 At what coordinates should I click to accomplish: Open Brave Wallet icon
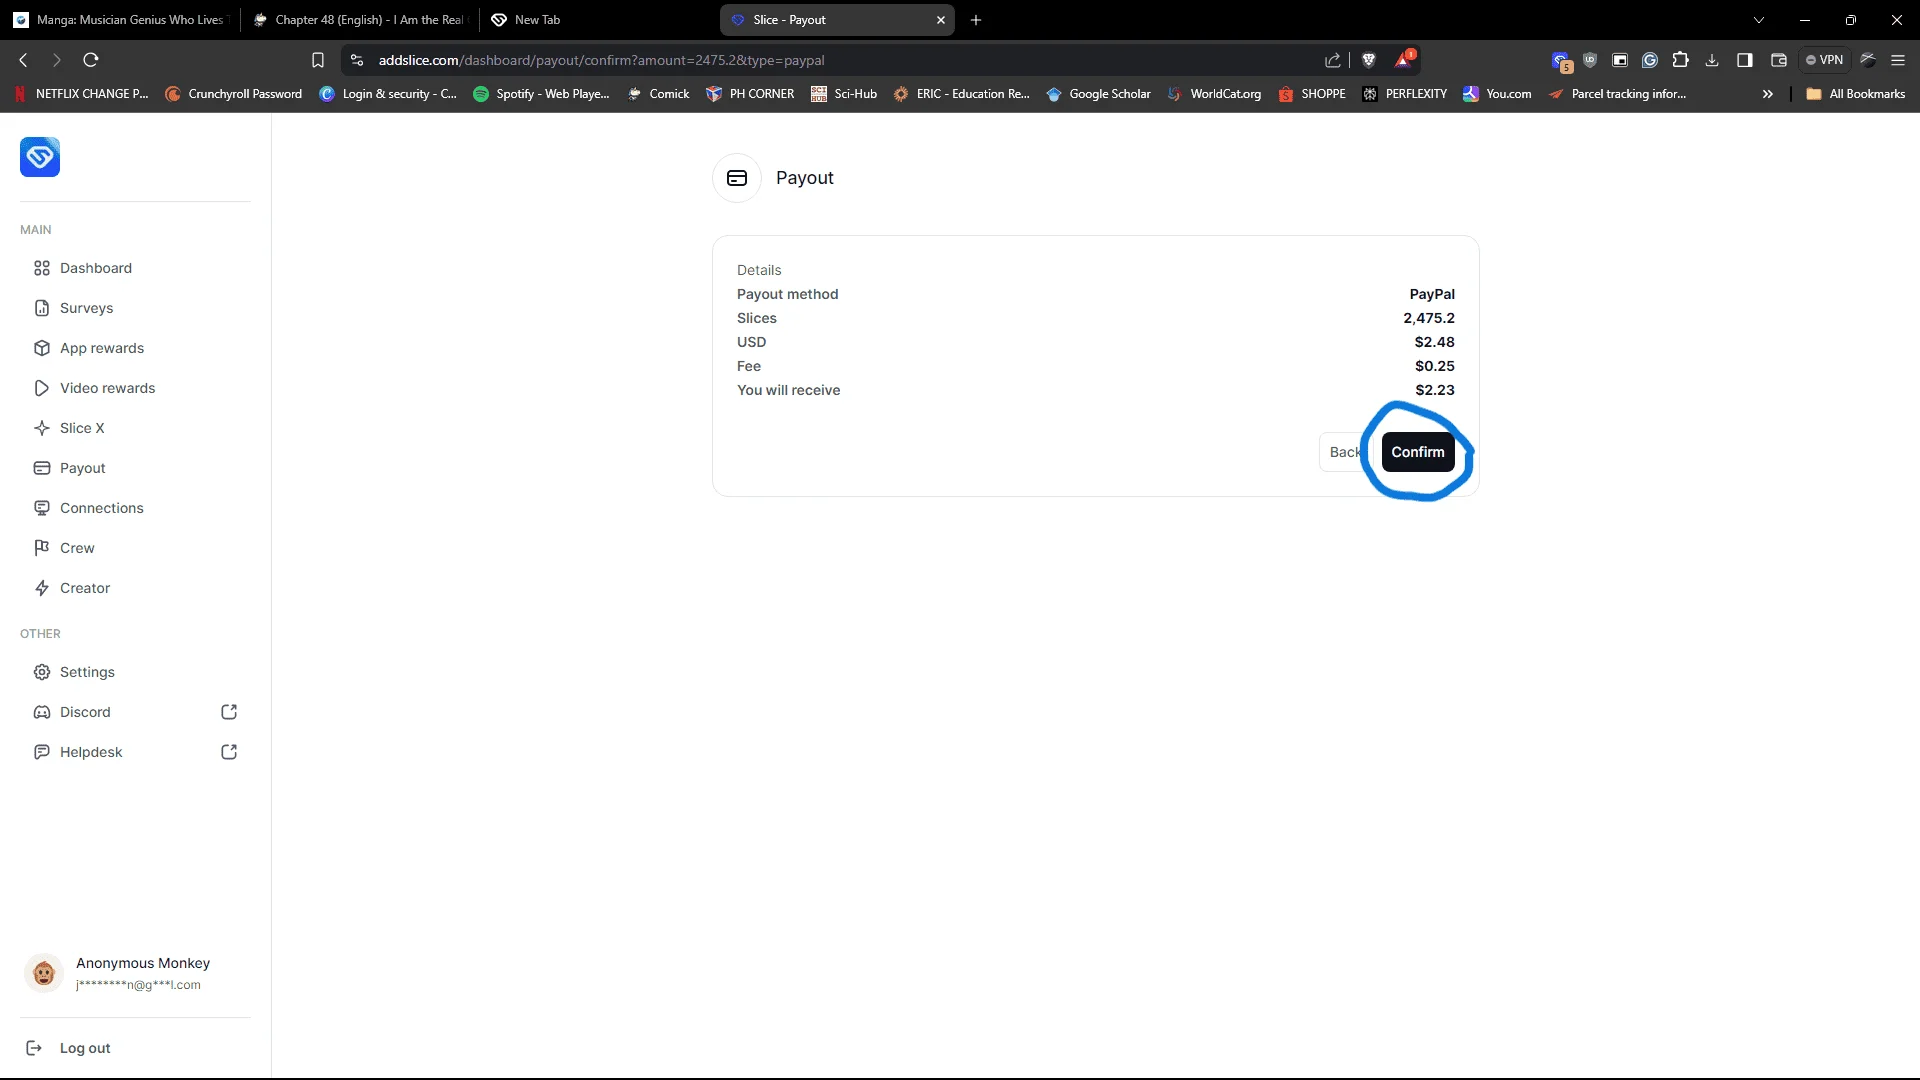coord(1779,60)
